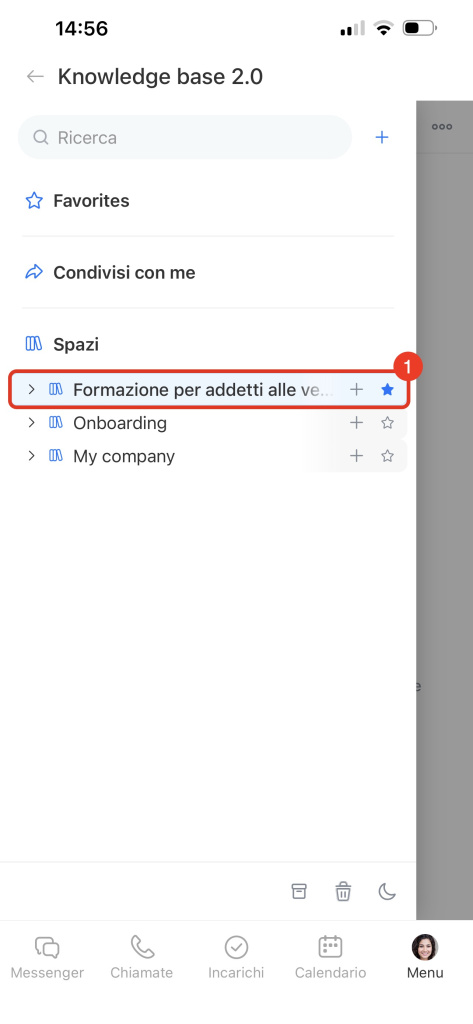Open the three-dots options menu
Image resolution: width=473 pixels, height=1024 pixels.
[x=442, y=127]
